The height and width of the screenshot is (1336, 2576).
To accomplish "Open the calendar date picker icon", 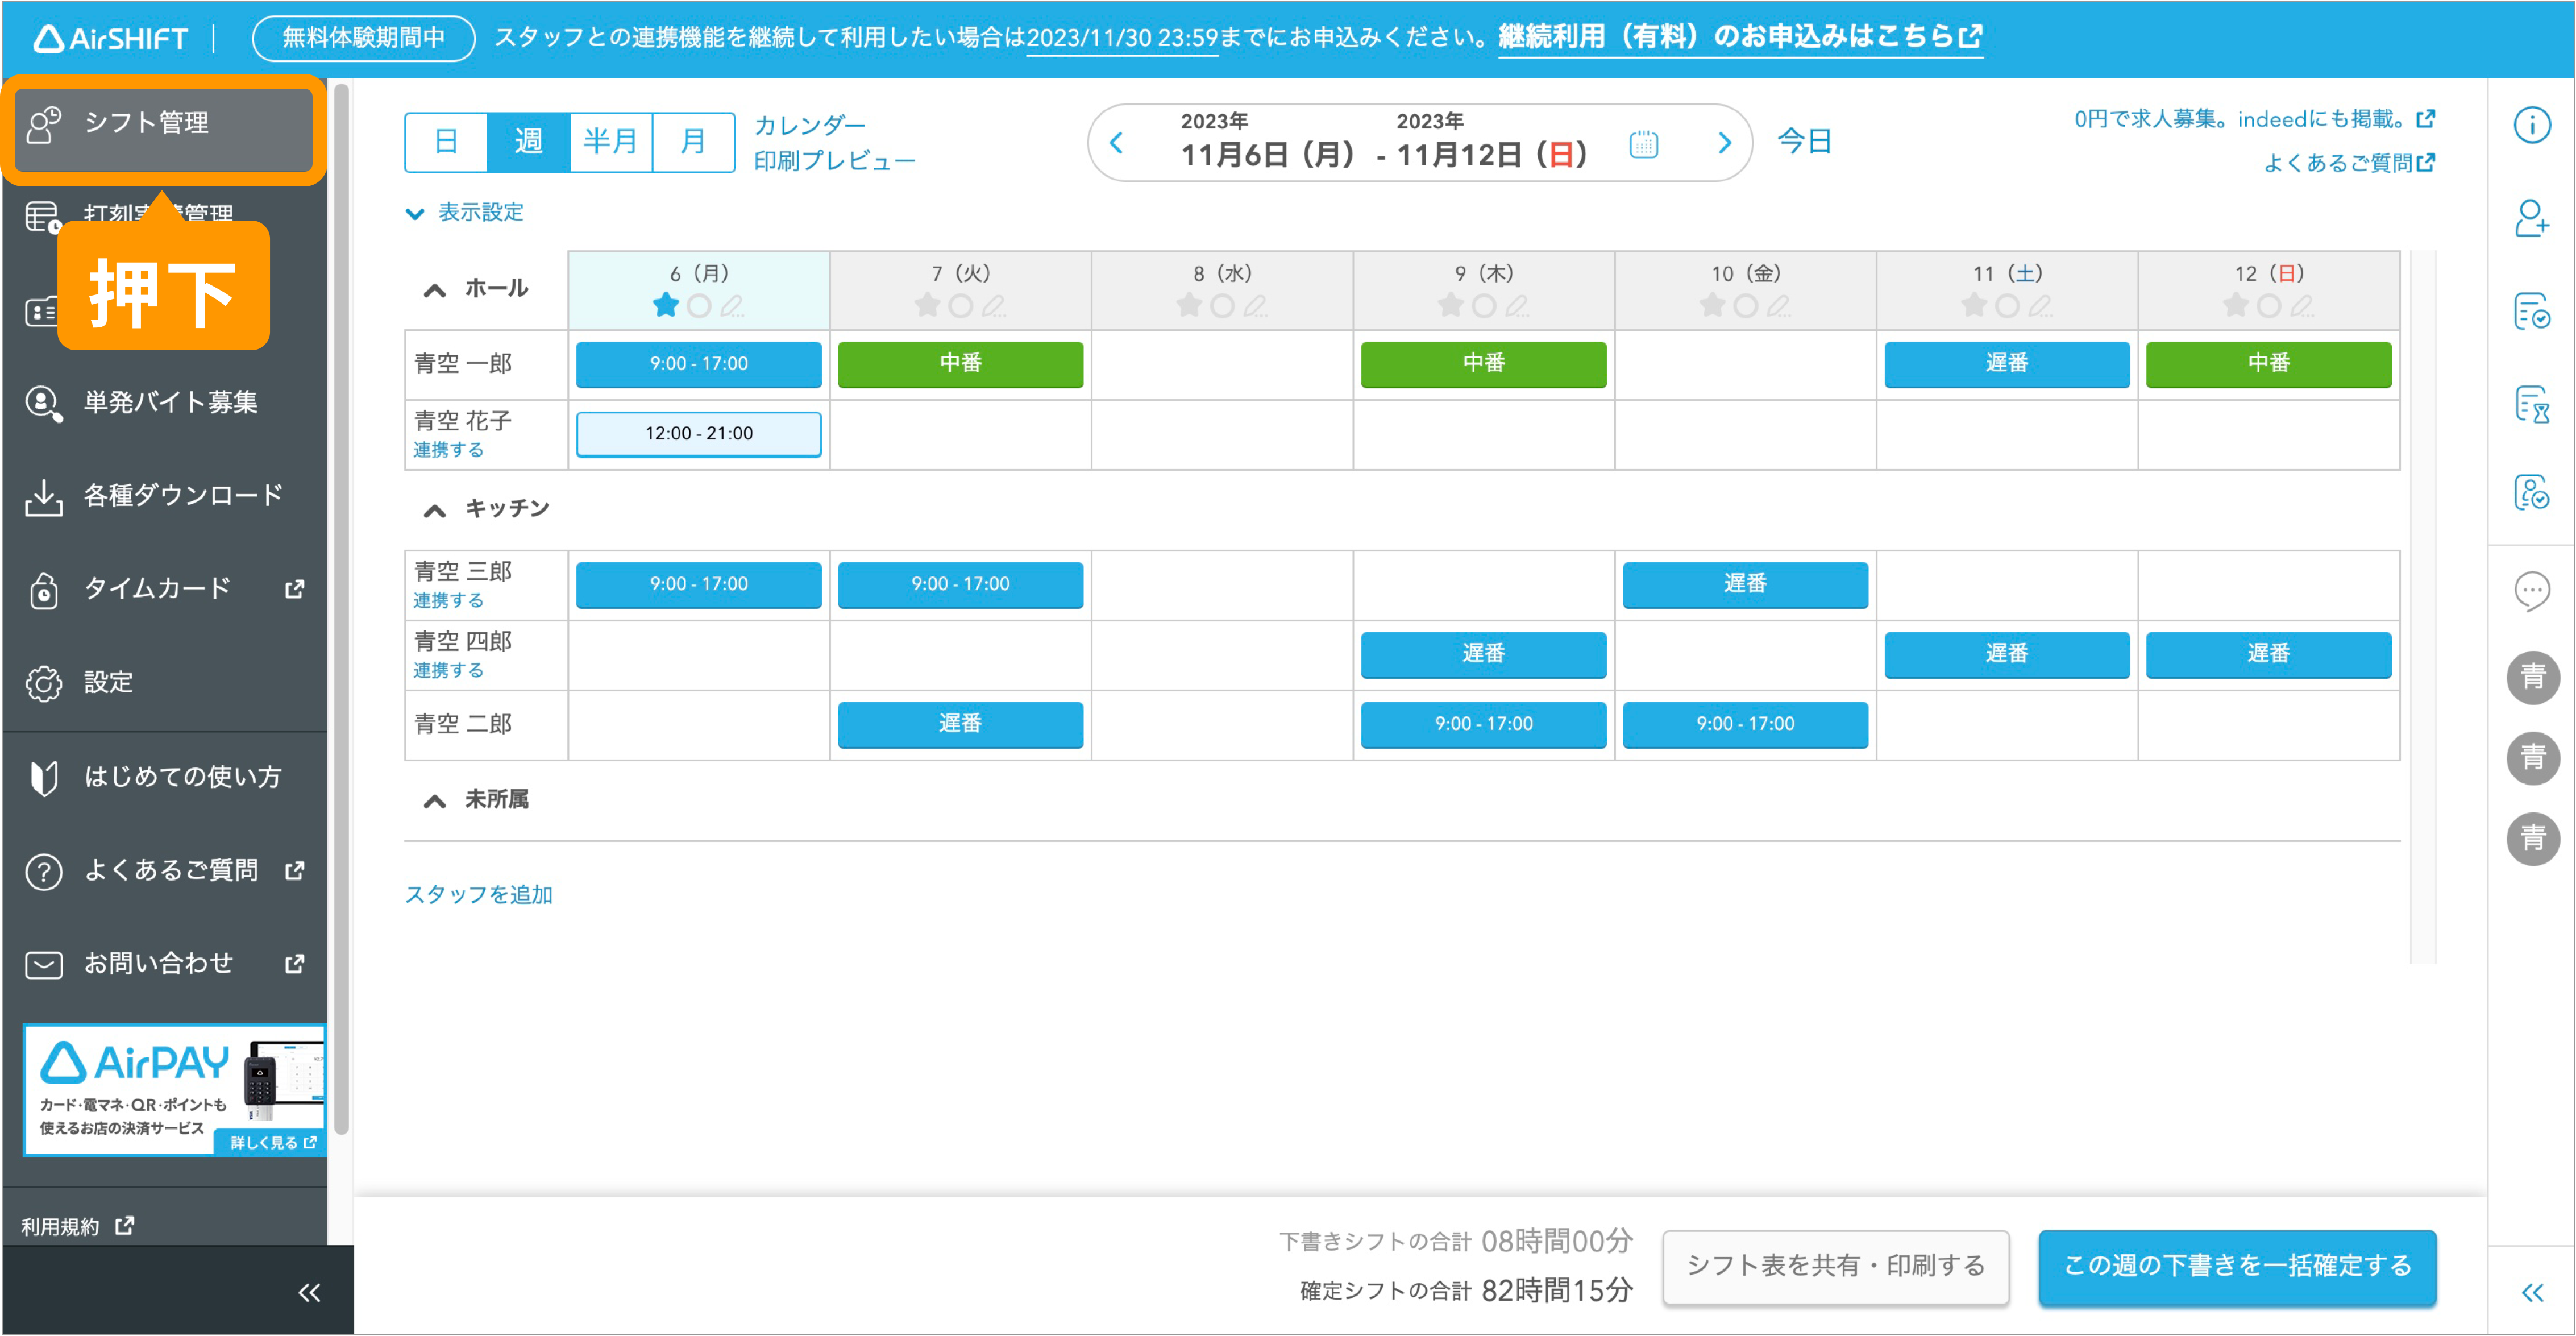I will pos(1643,144).
